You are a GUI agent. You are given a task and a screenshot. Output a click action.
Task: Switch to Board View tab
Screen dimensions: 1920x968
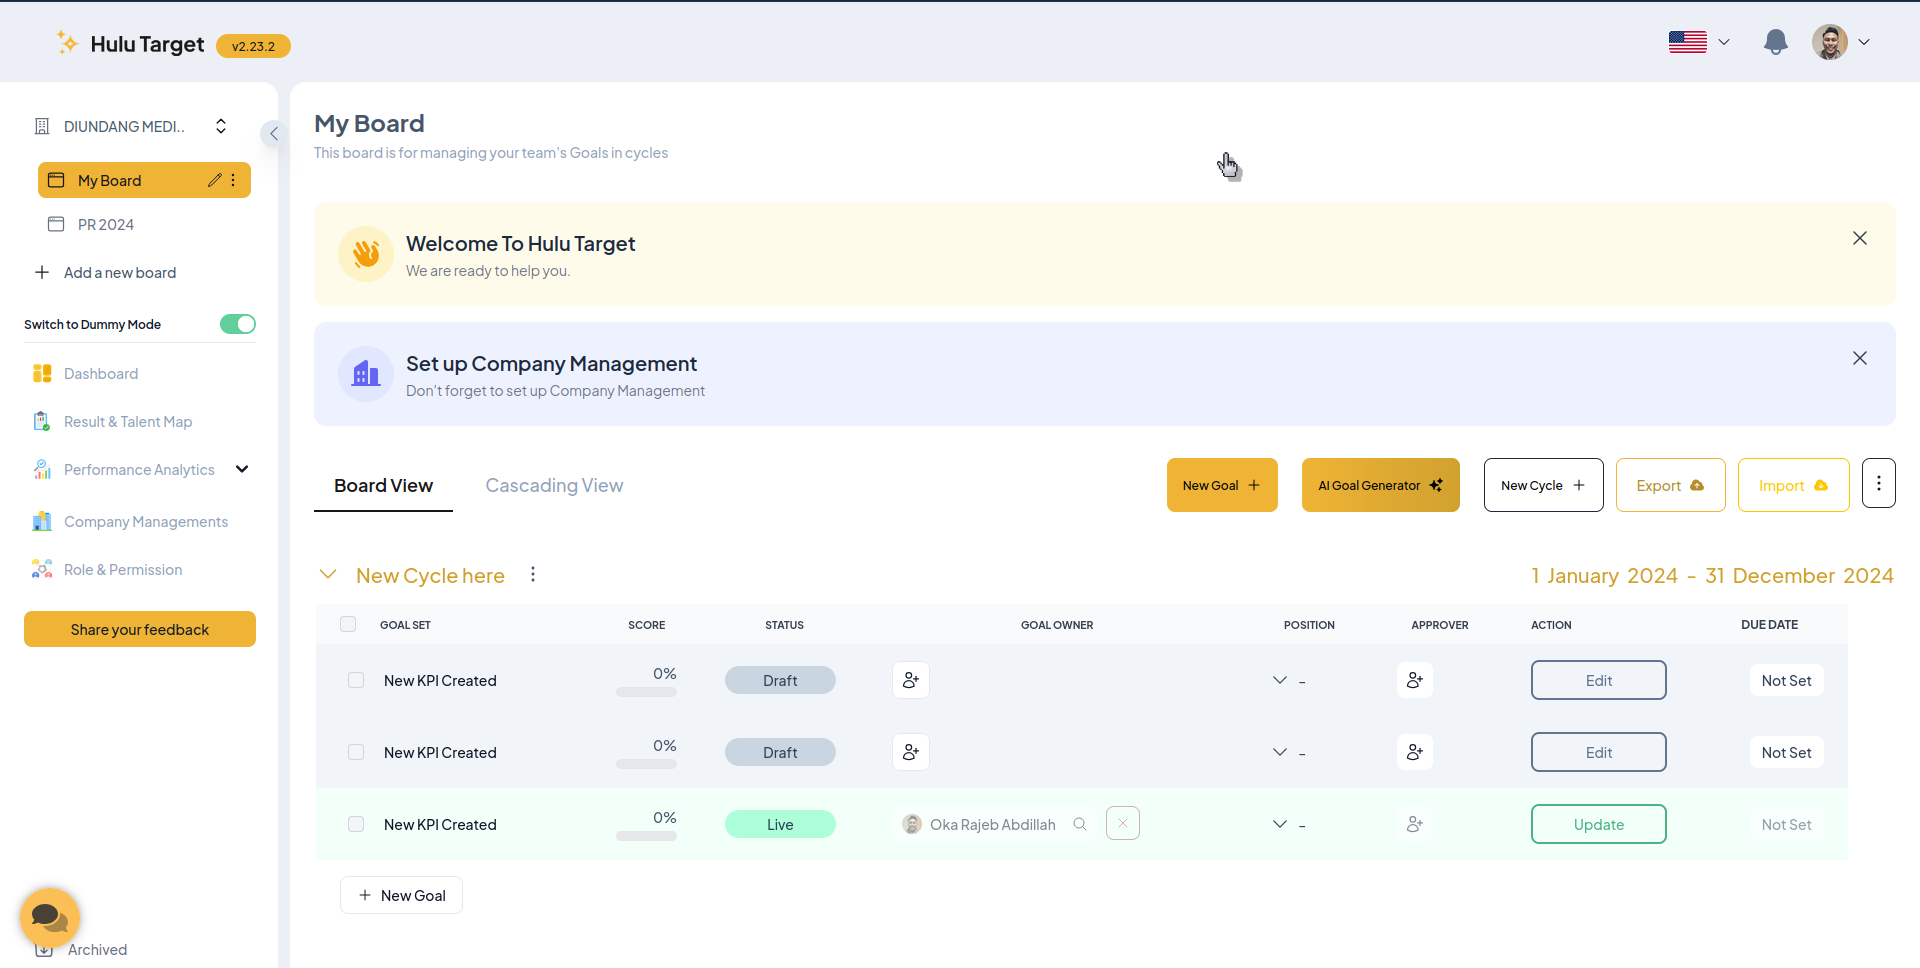point(383,485)
